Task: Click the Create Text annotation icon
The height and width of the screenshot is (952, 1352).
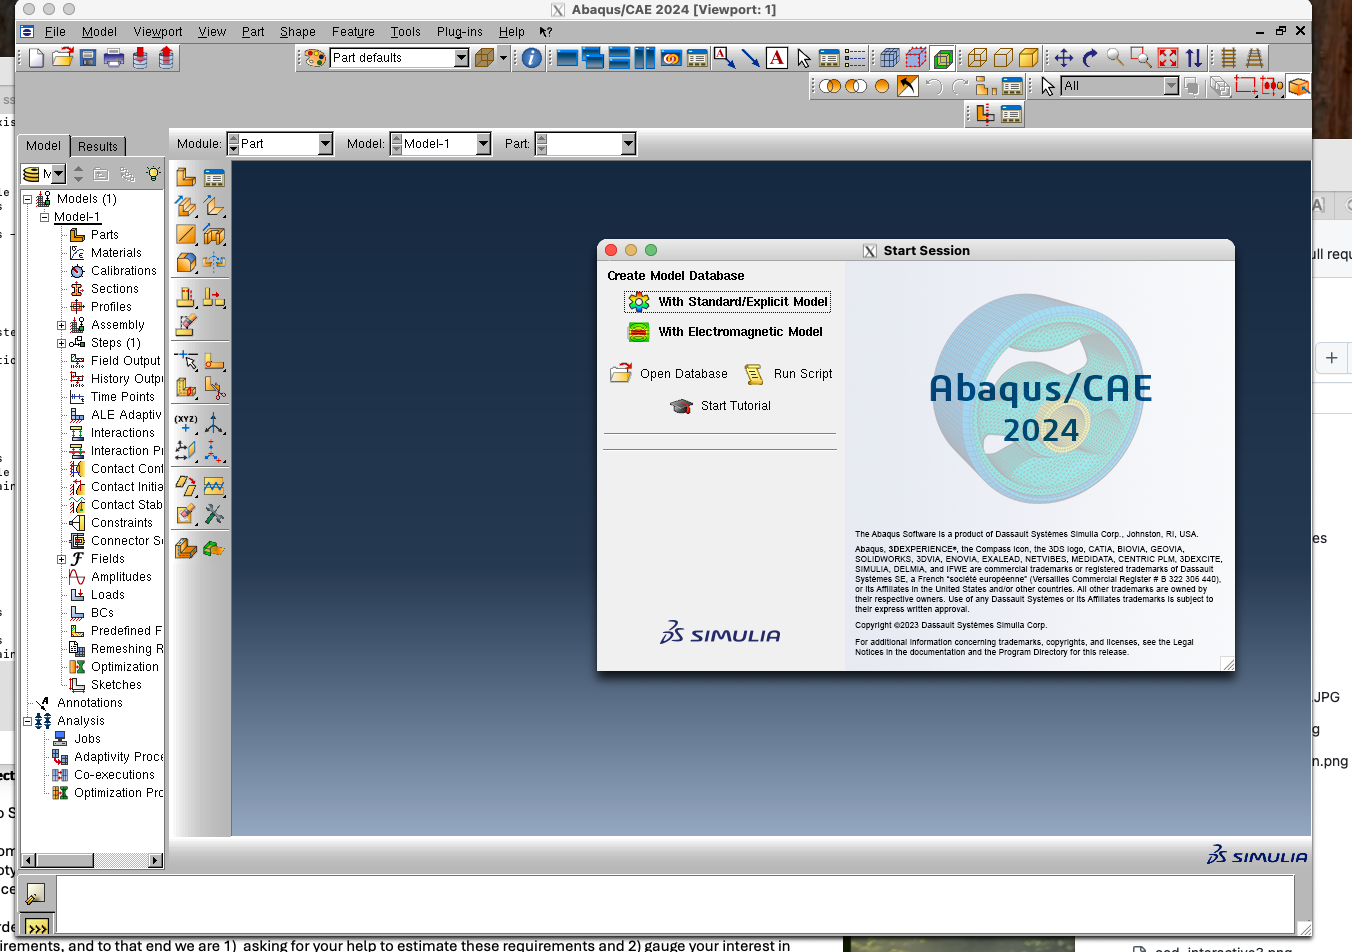Action: pos(777,58)
